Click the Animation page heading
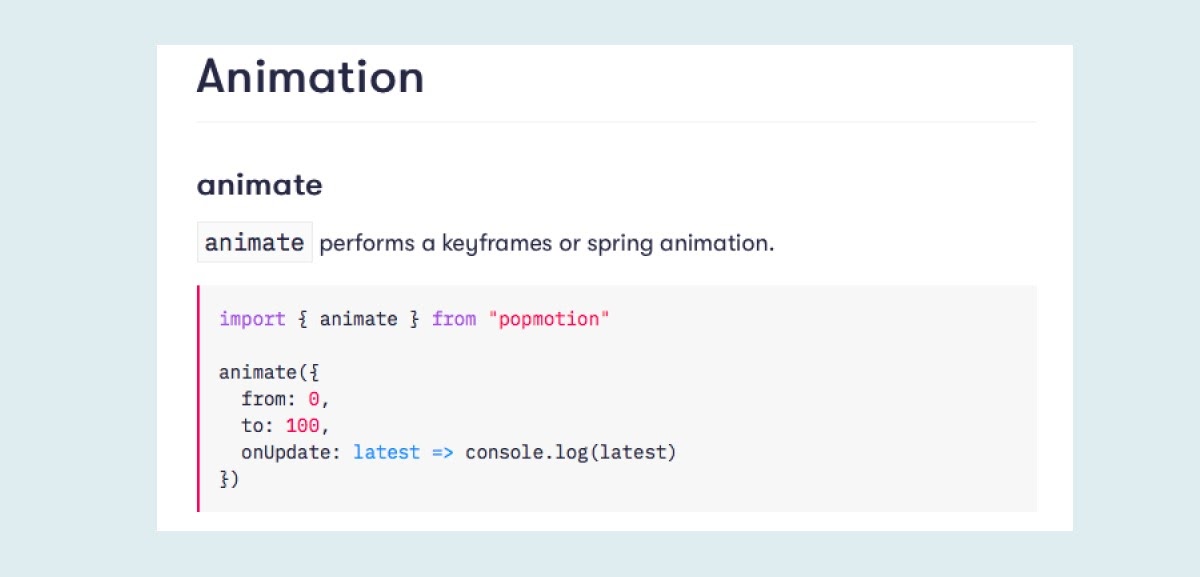The image size is (1200, 577). [310, 77]
